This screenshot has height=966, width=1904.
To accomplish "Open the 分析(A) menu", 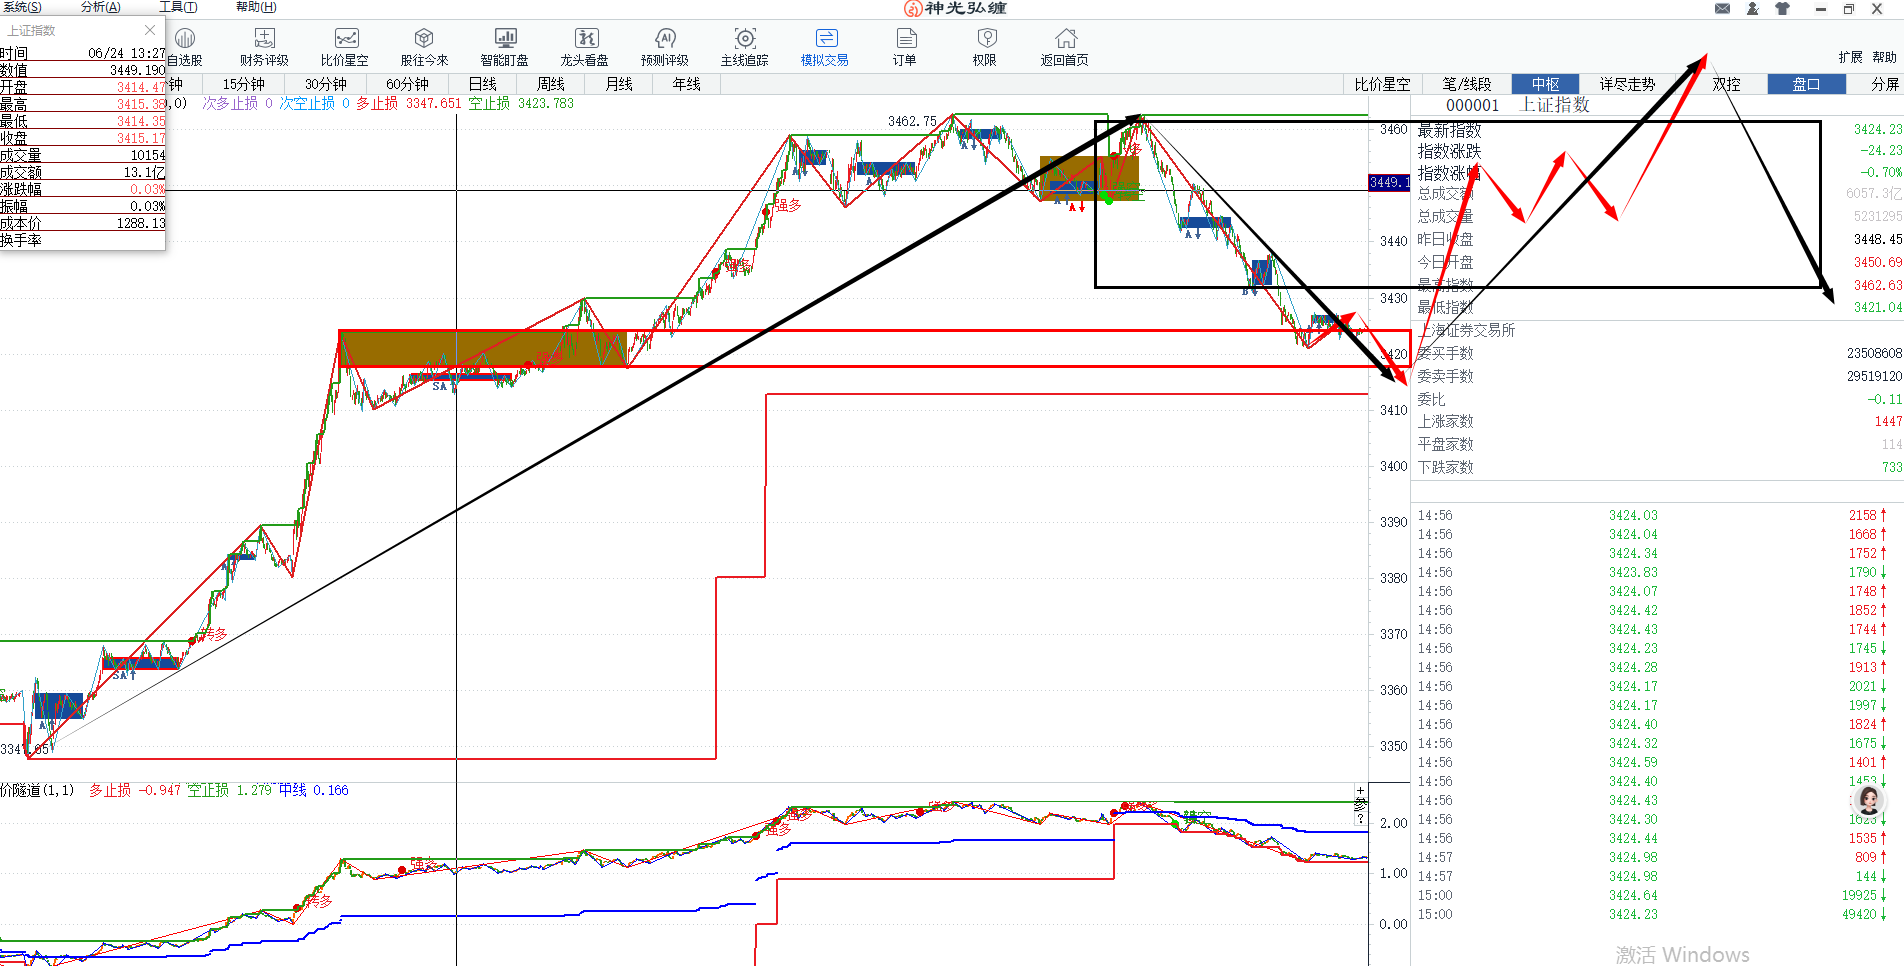I will [100, 7].
